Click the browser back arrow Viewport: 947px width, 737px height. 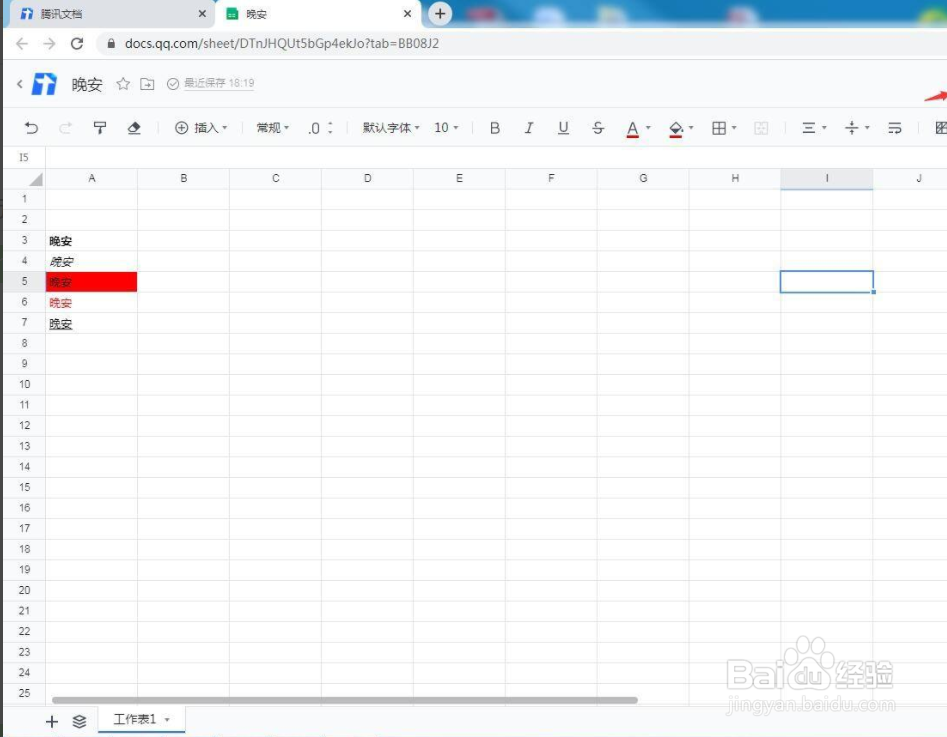22,43
